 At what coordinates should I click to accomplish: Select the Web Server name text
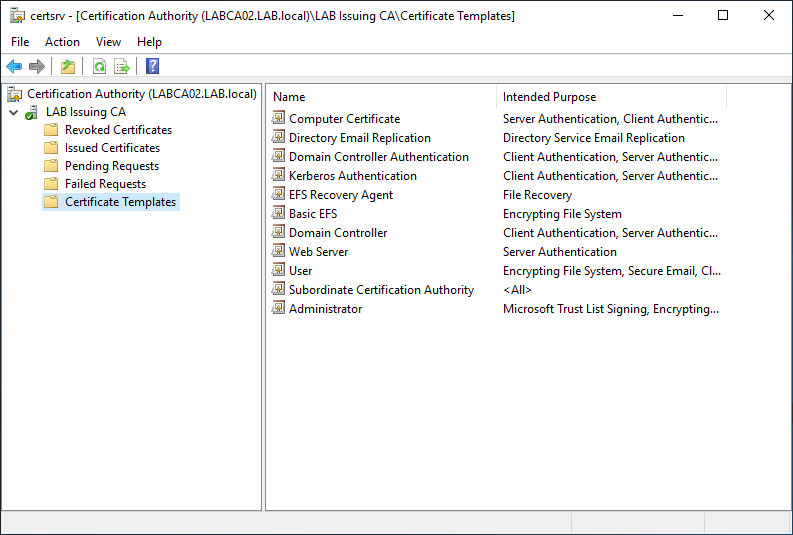tap(319, 252)
